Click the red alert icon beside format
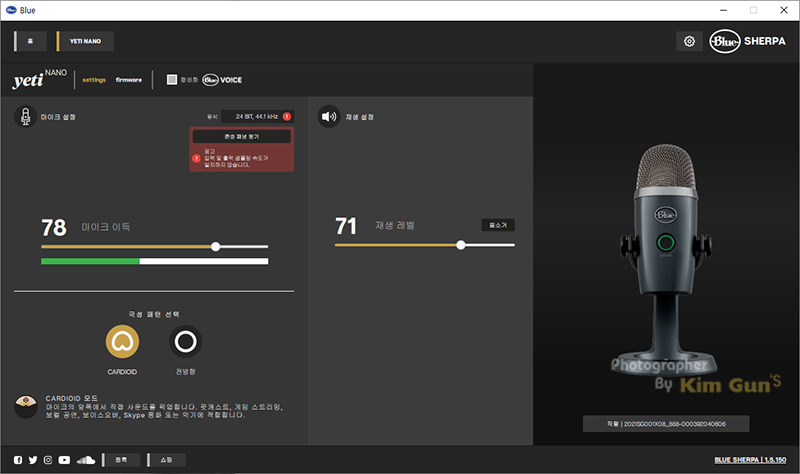Screen dimensions: 800x474 [x=287, y=116]
